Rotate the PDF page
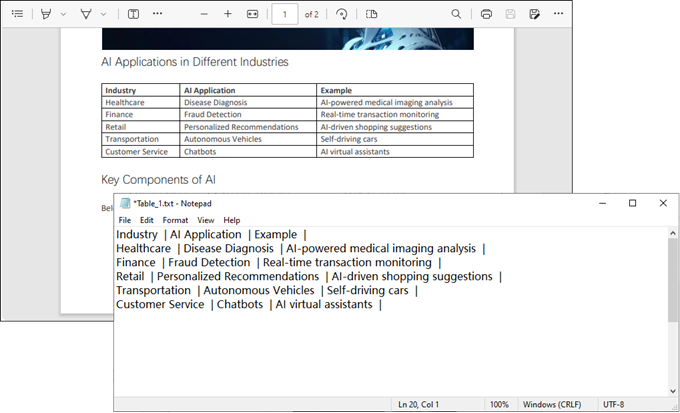 point(342,14)
